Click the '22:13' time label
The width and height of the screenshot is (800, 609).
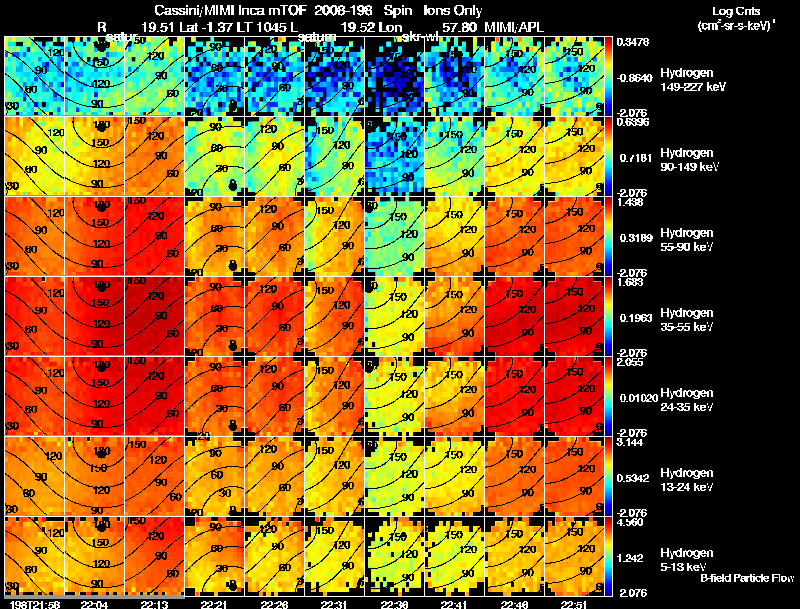(x=154, y=604)
